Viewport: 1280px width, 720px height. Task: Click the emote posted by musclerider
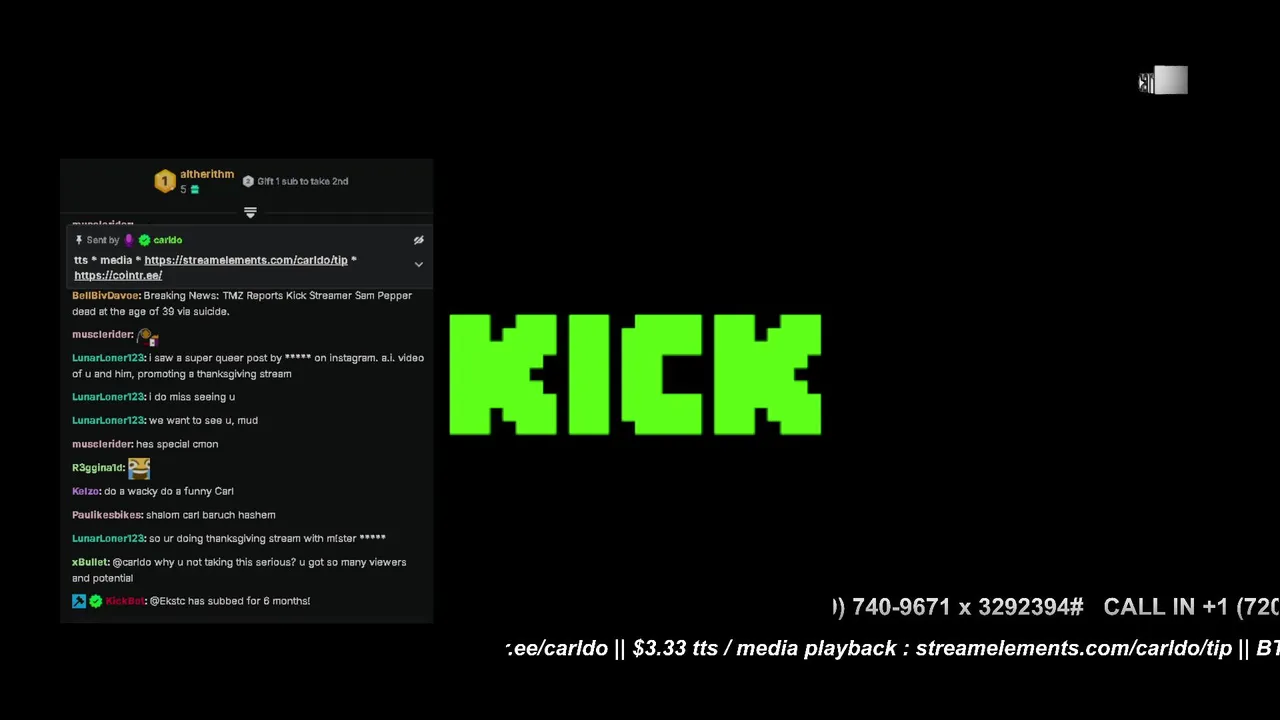coord(148,335)
